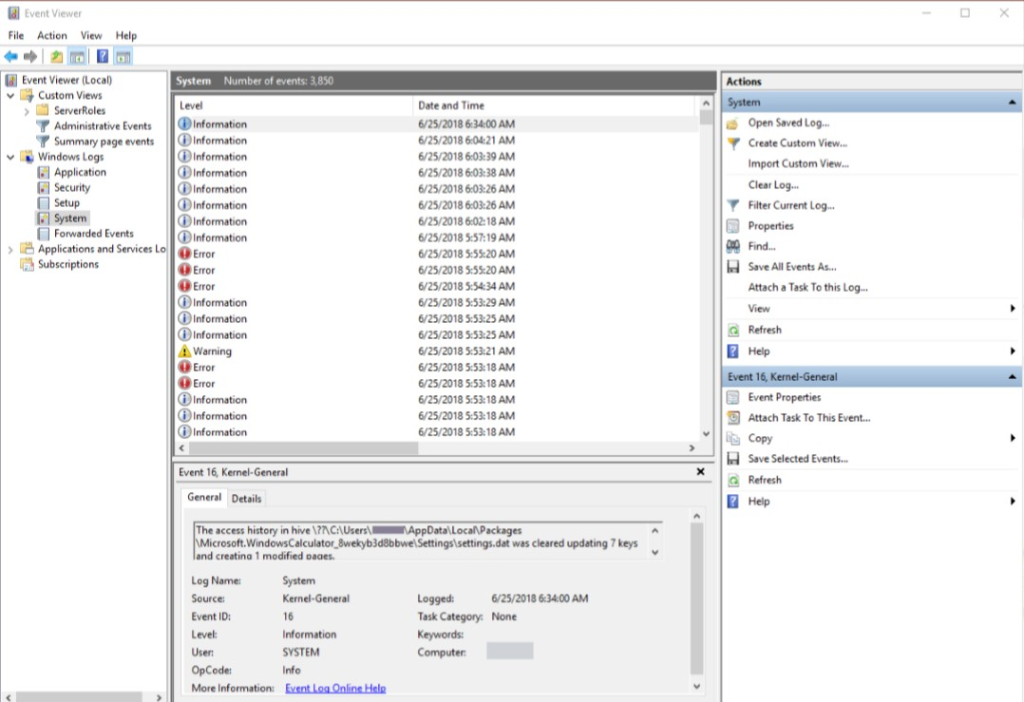The image size is (1024, 702).
Task: Click the Find binoculars icon
Action: tap(733, 246)
